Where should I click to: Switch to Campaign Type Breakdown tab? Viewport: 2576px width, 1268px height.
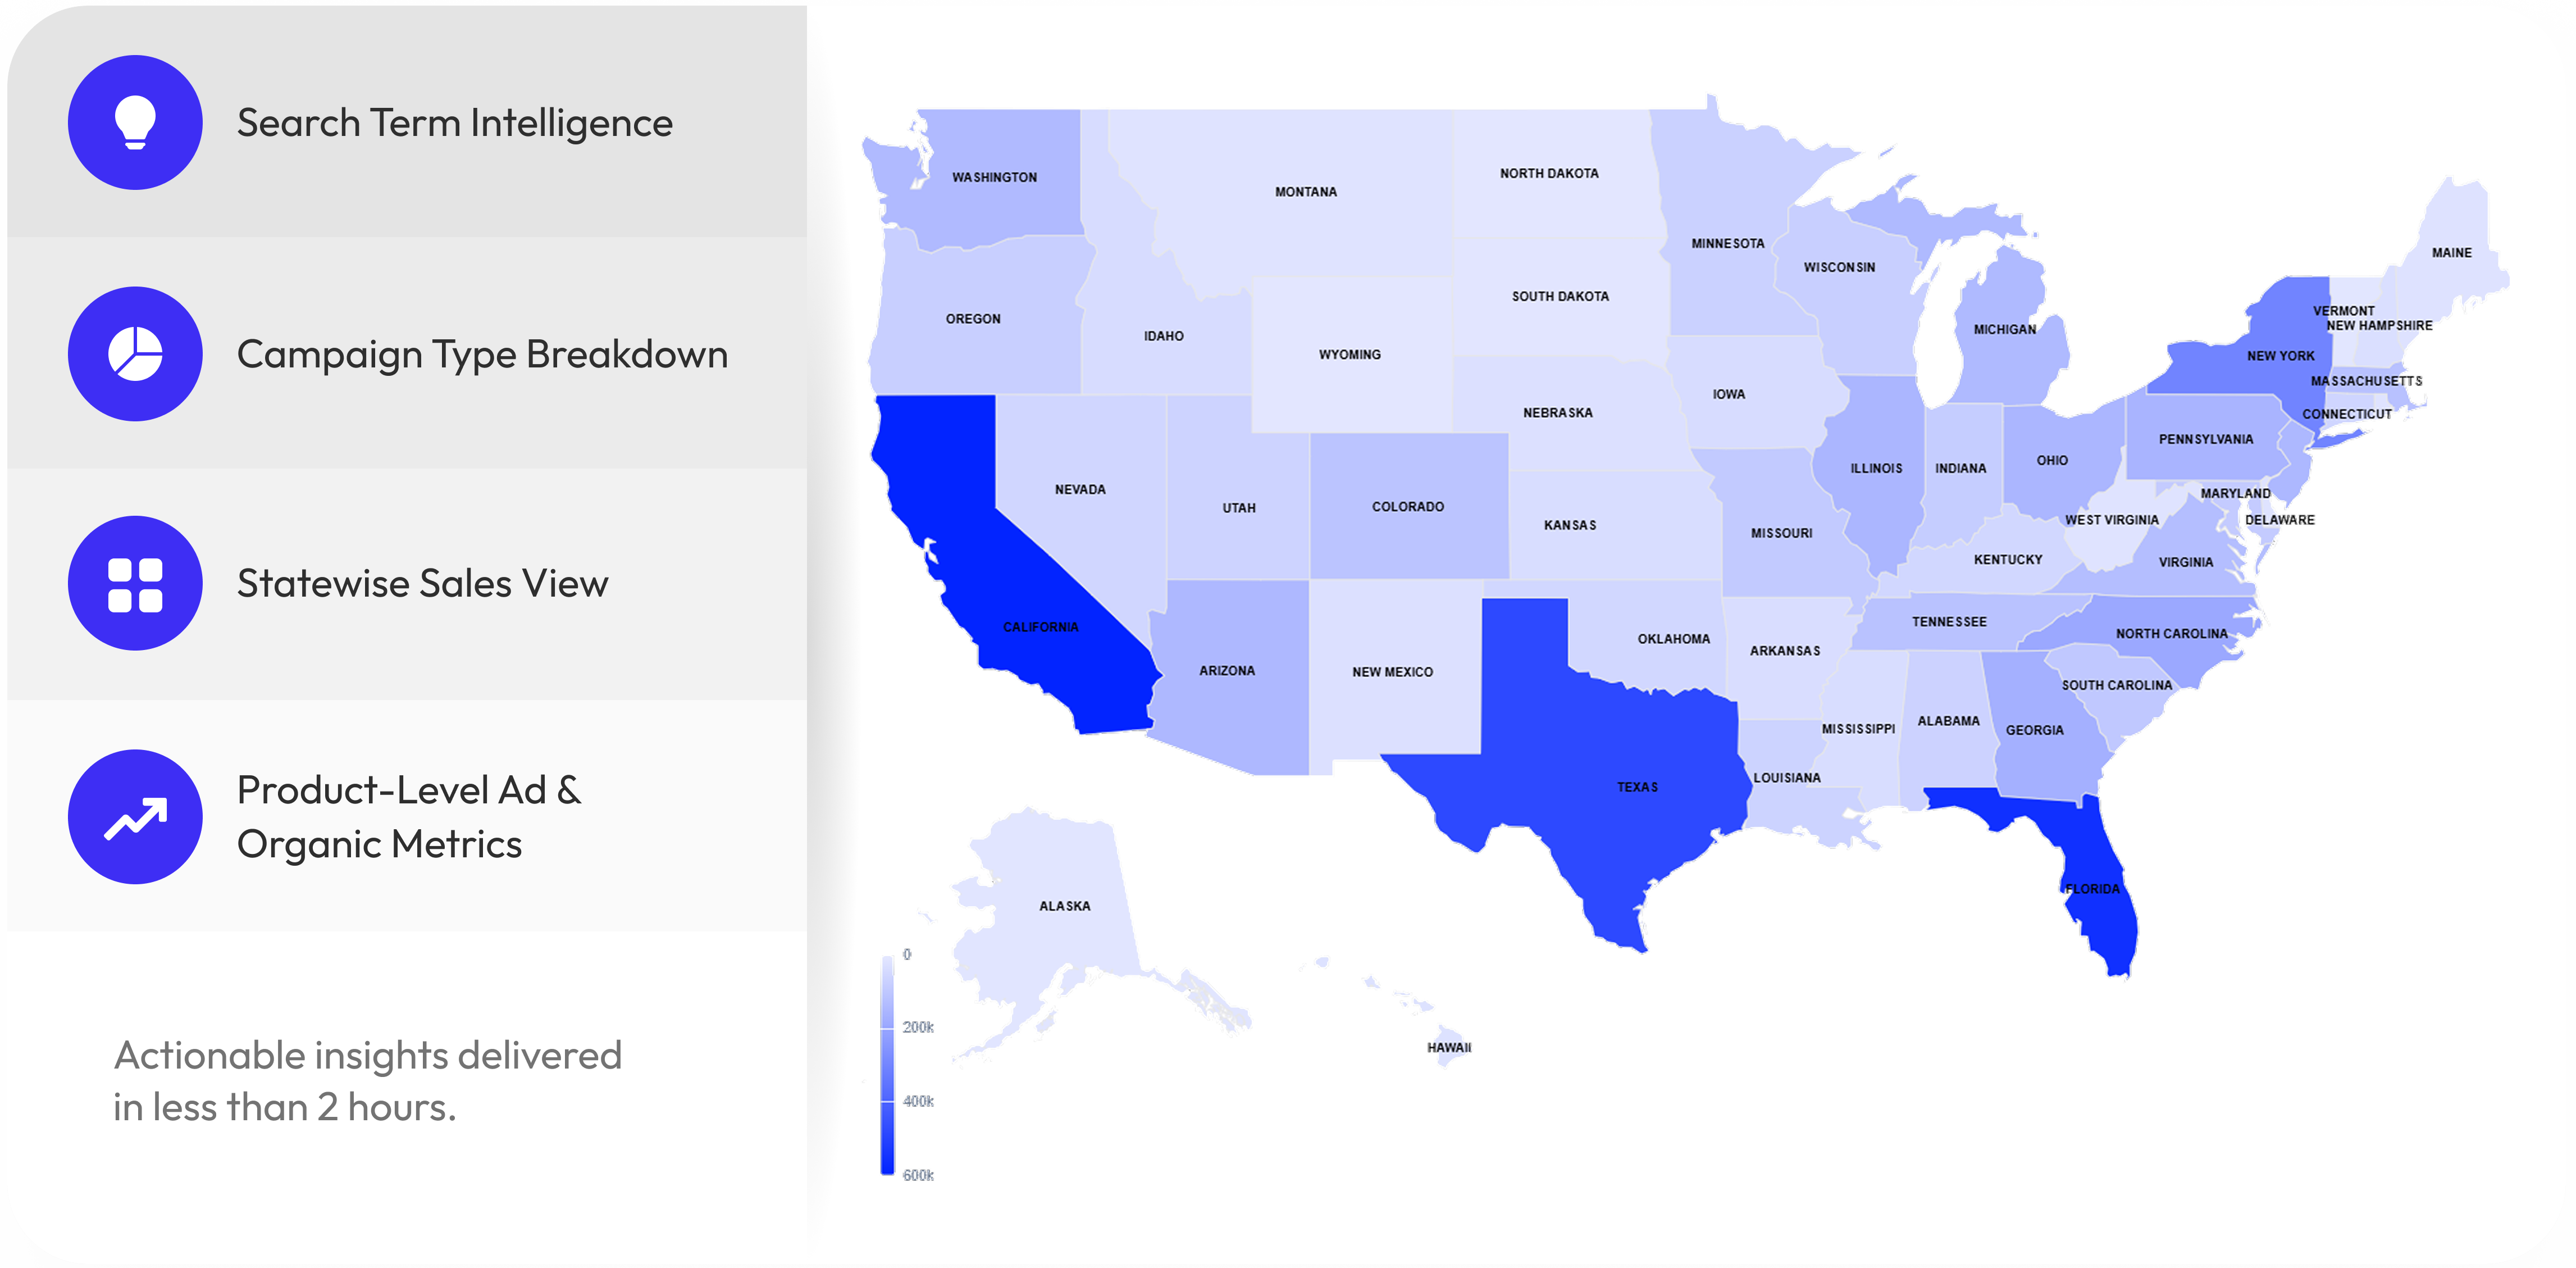(x=482, y=354)
